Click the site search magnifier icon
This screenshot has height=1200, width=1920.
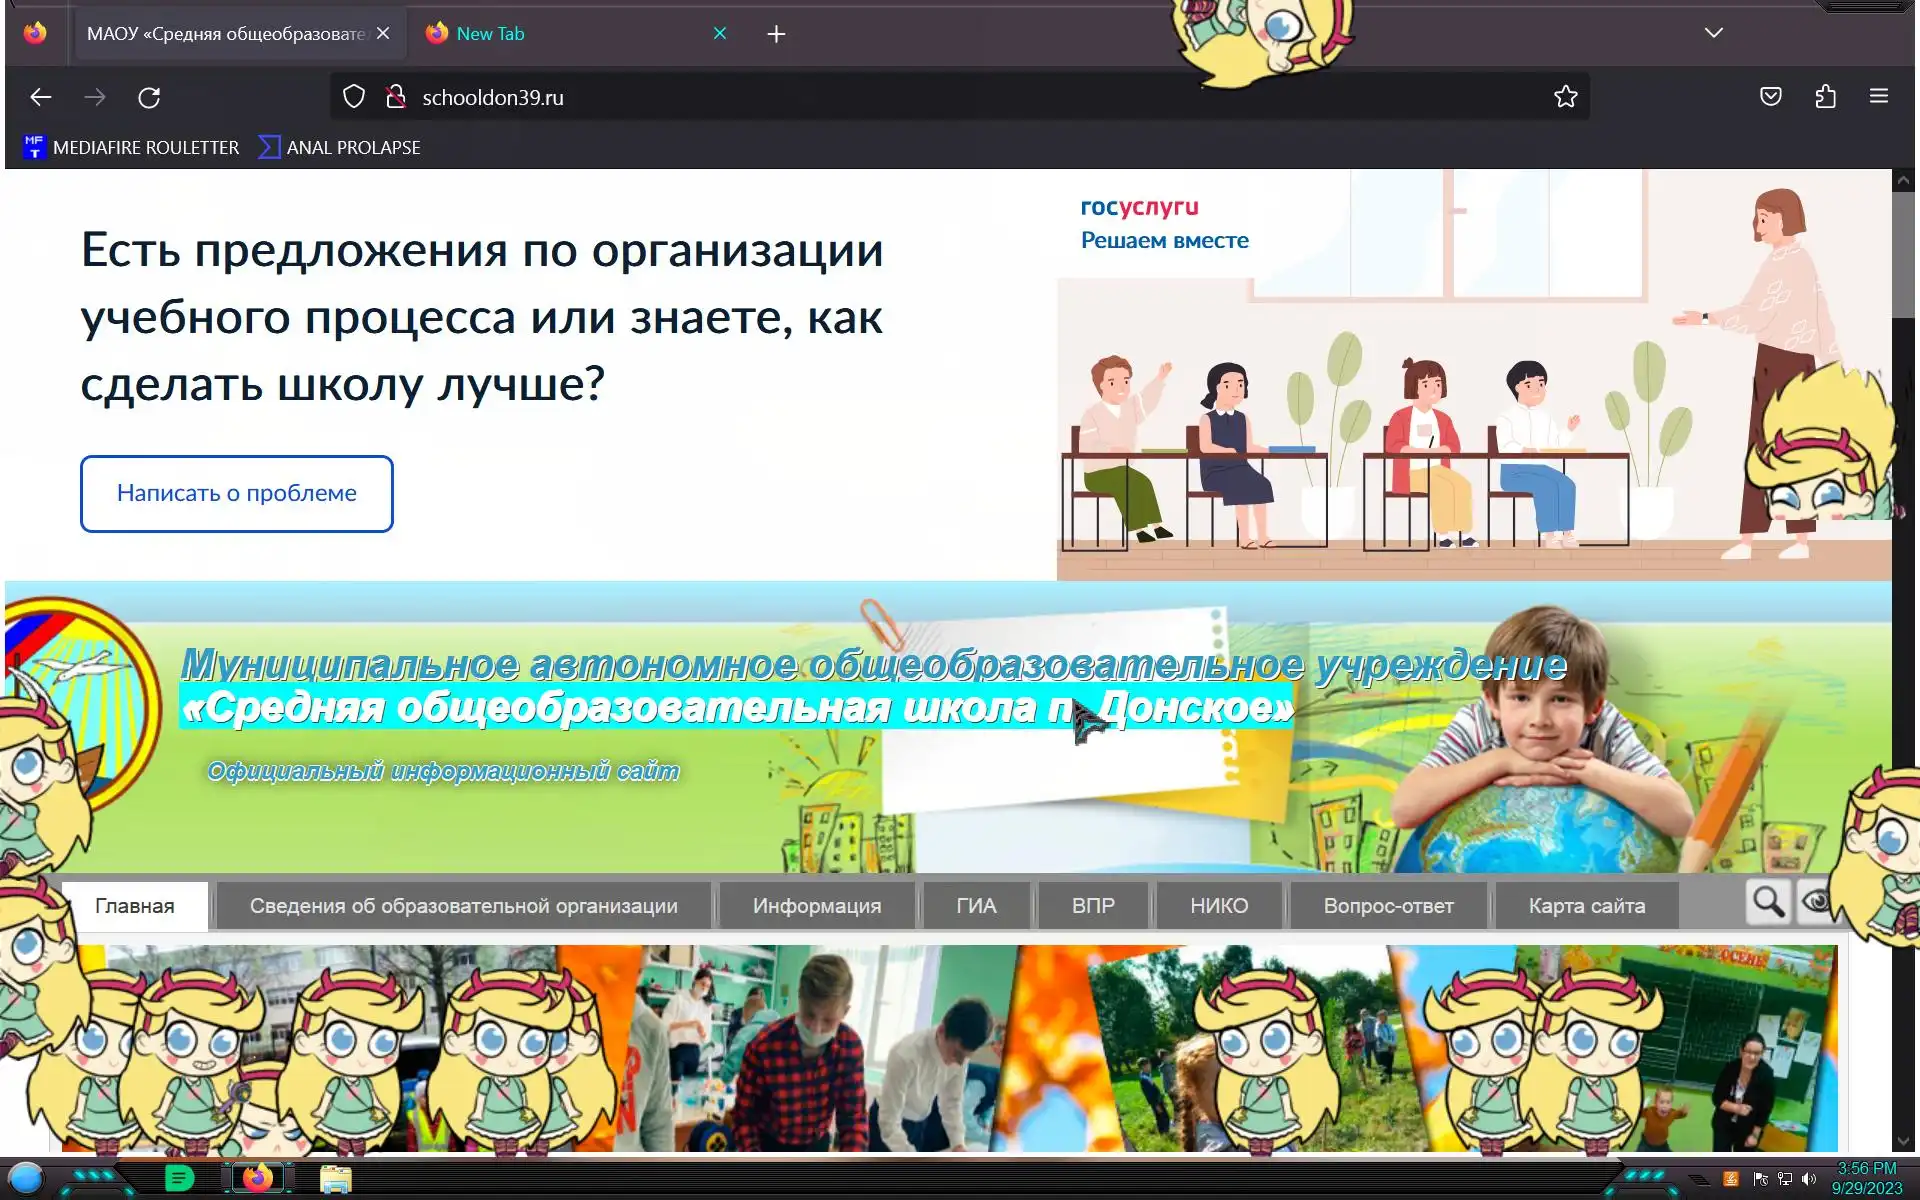tap(1768, 902)
